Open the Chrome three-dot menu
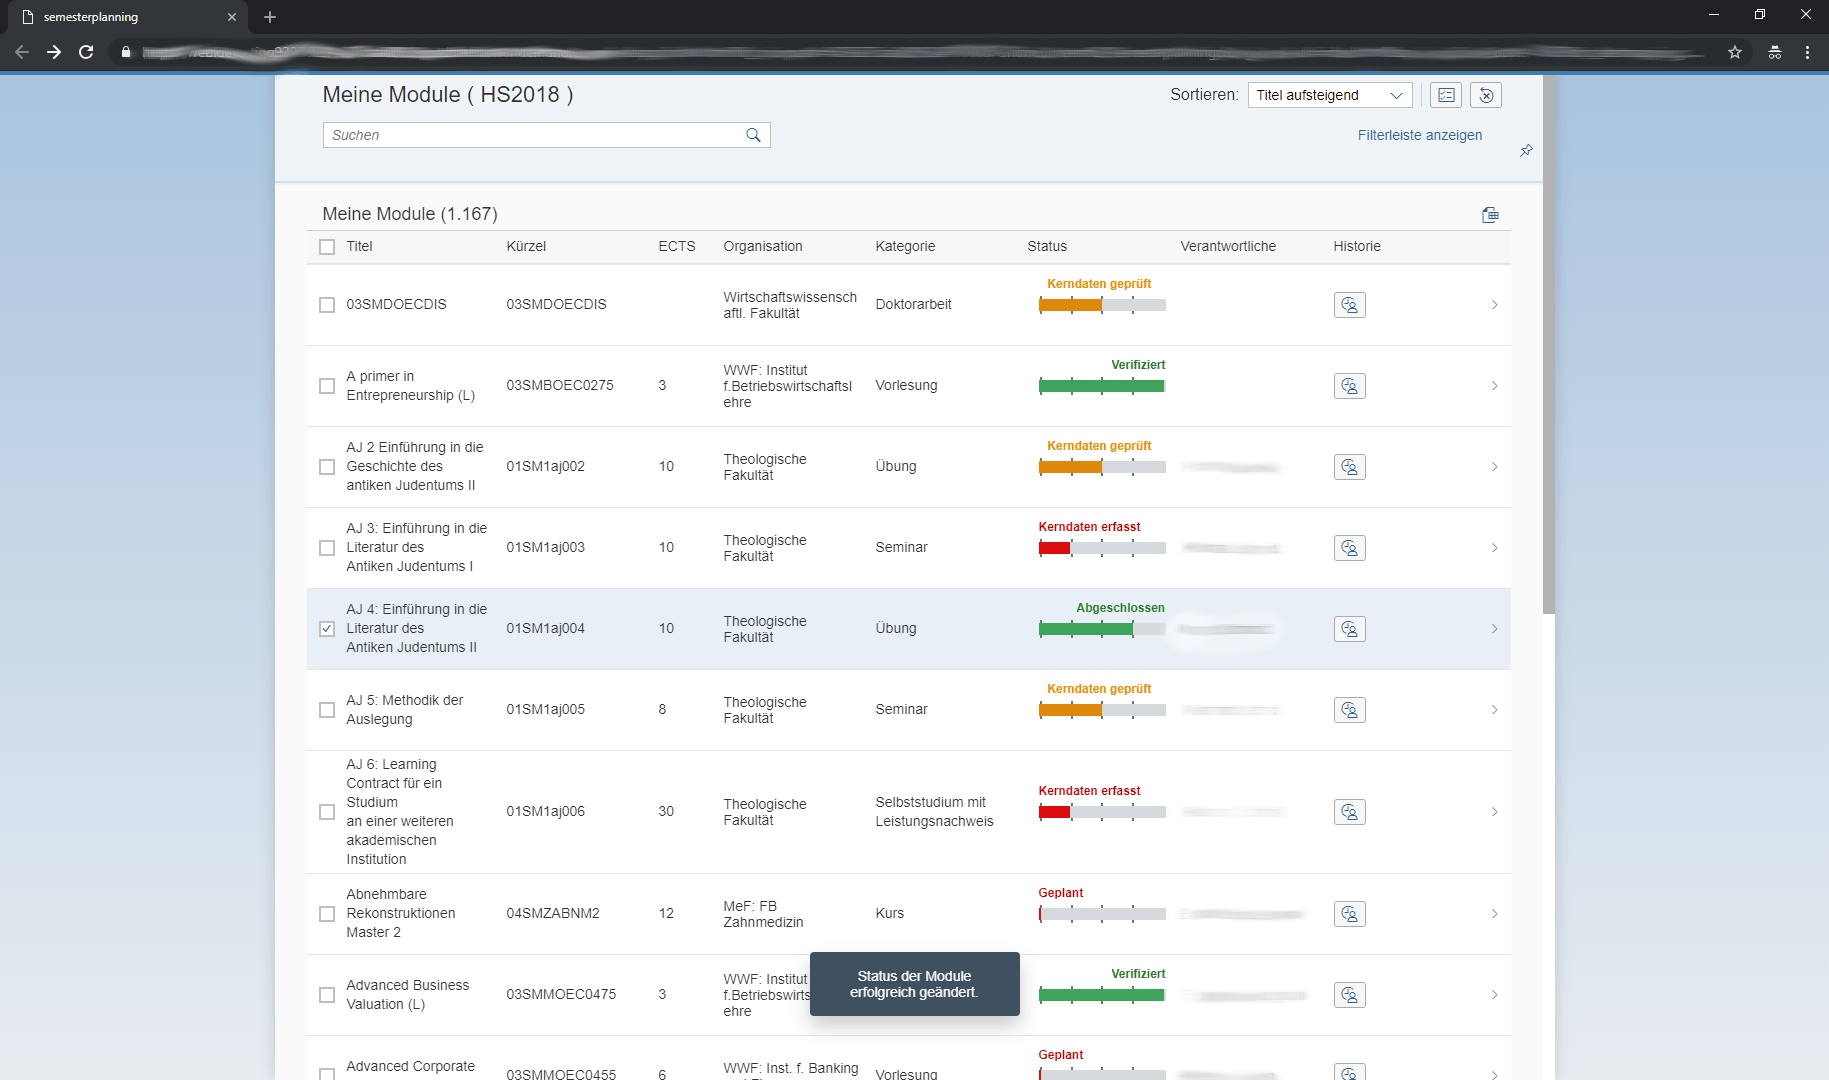 (1808, 52)
